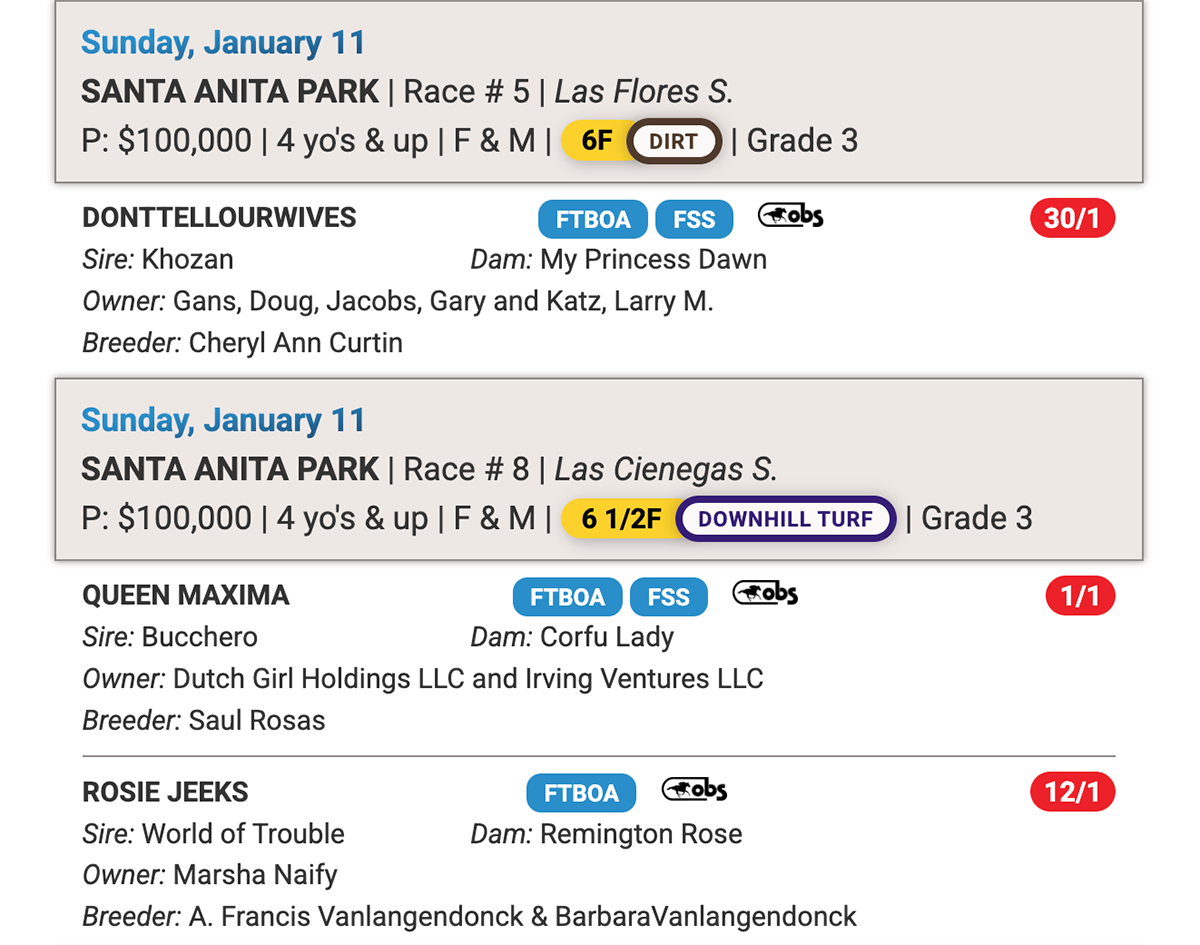Click the FTBOA badge for Queen Maxima
1200x945 pixels.
point(567,597)
